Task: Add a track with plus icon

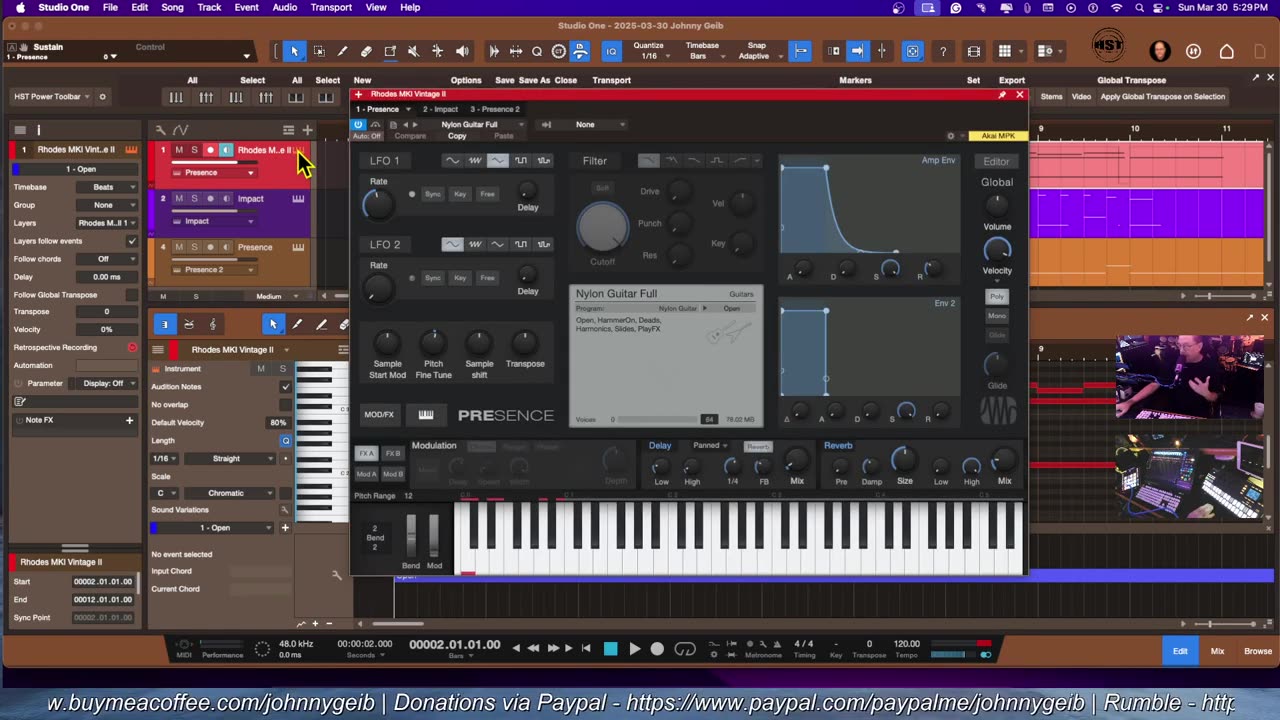Action: (307, 130)
